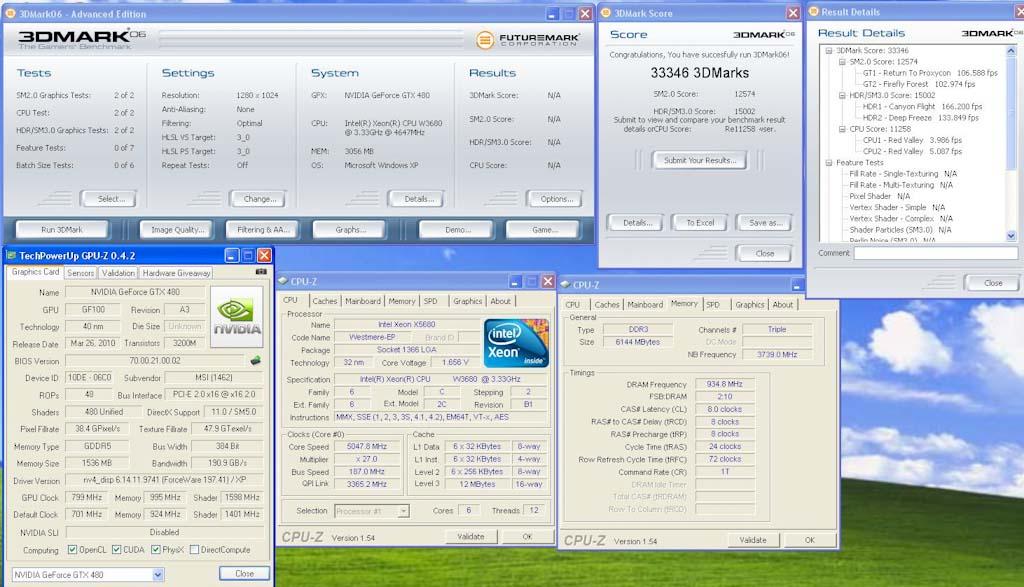Click scroll down arrow in Result Details
This screenshot has width=1024, height=587.
[x=1011, y=236]
